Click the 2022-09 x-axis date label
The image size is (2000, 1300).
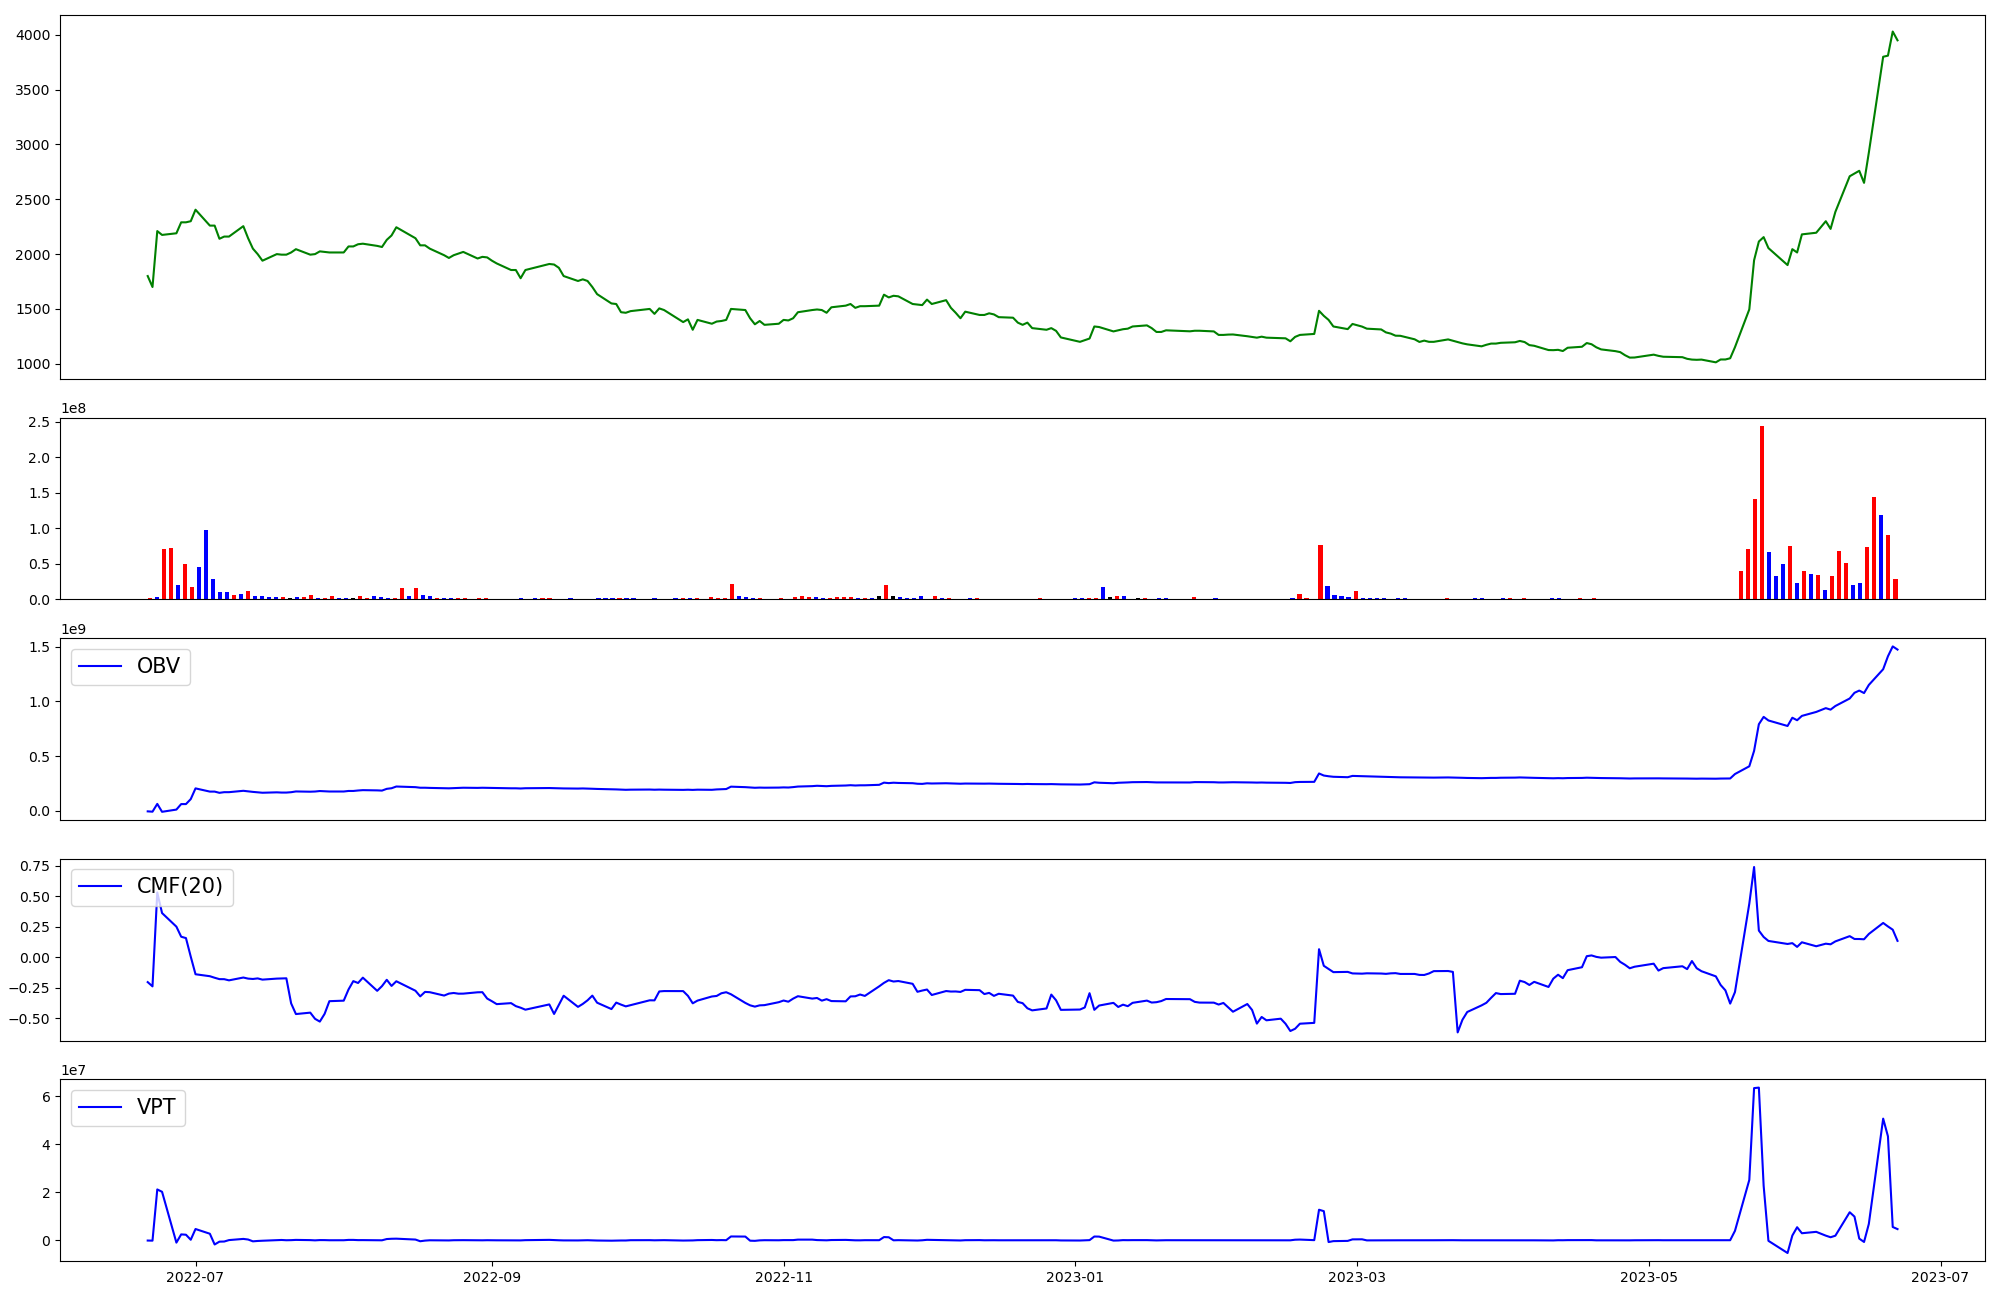point(492,1277)
